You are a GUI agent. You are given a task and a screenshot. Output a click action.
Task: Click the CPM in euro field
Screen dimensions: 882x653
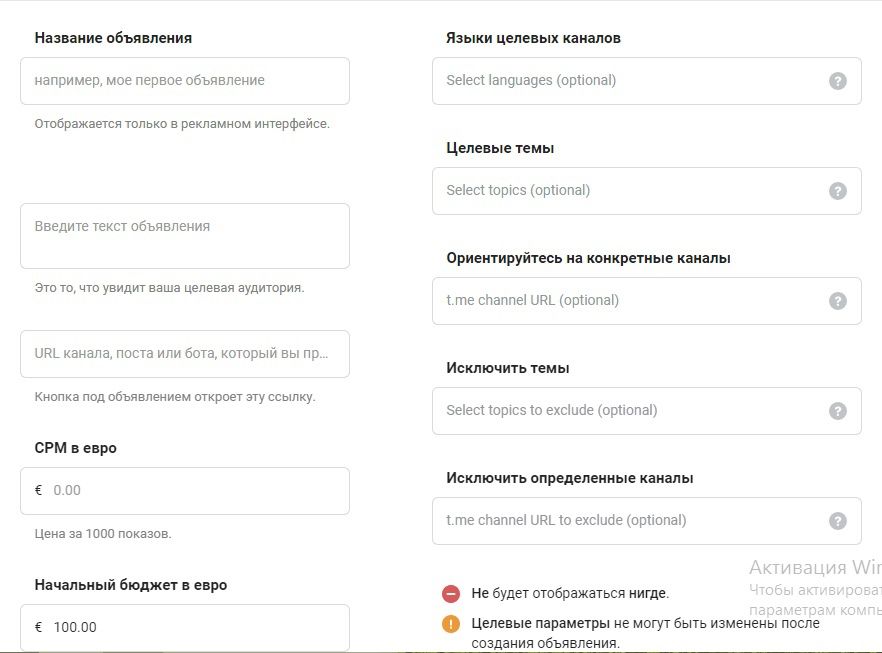(x=195, y=491)
